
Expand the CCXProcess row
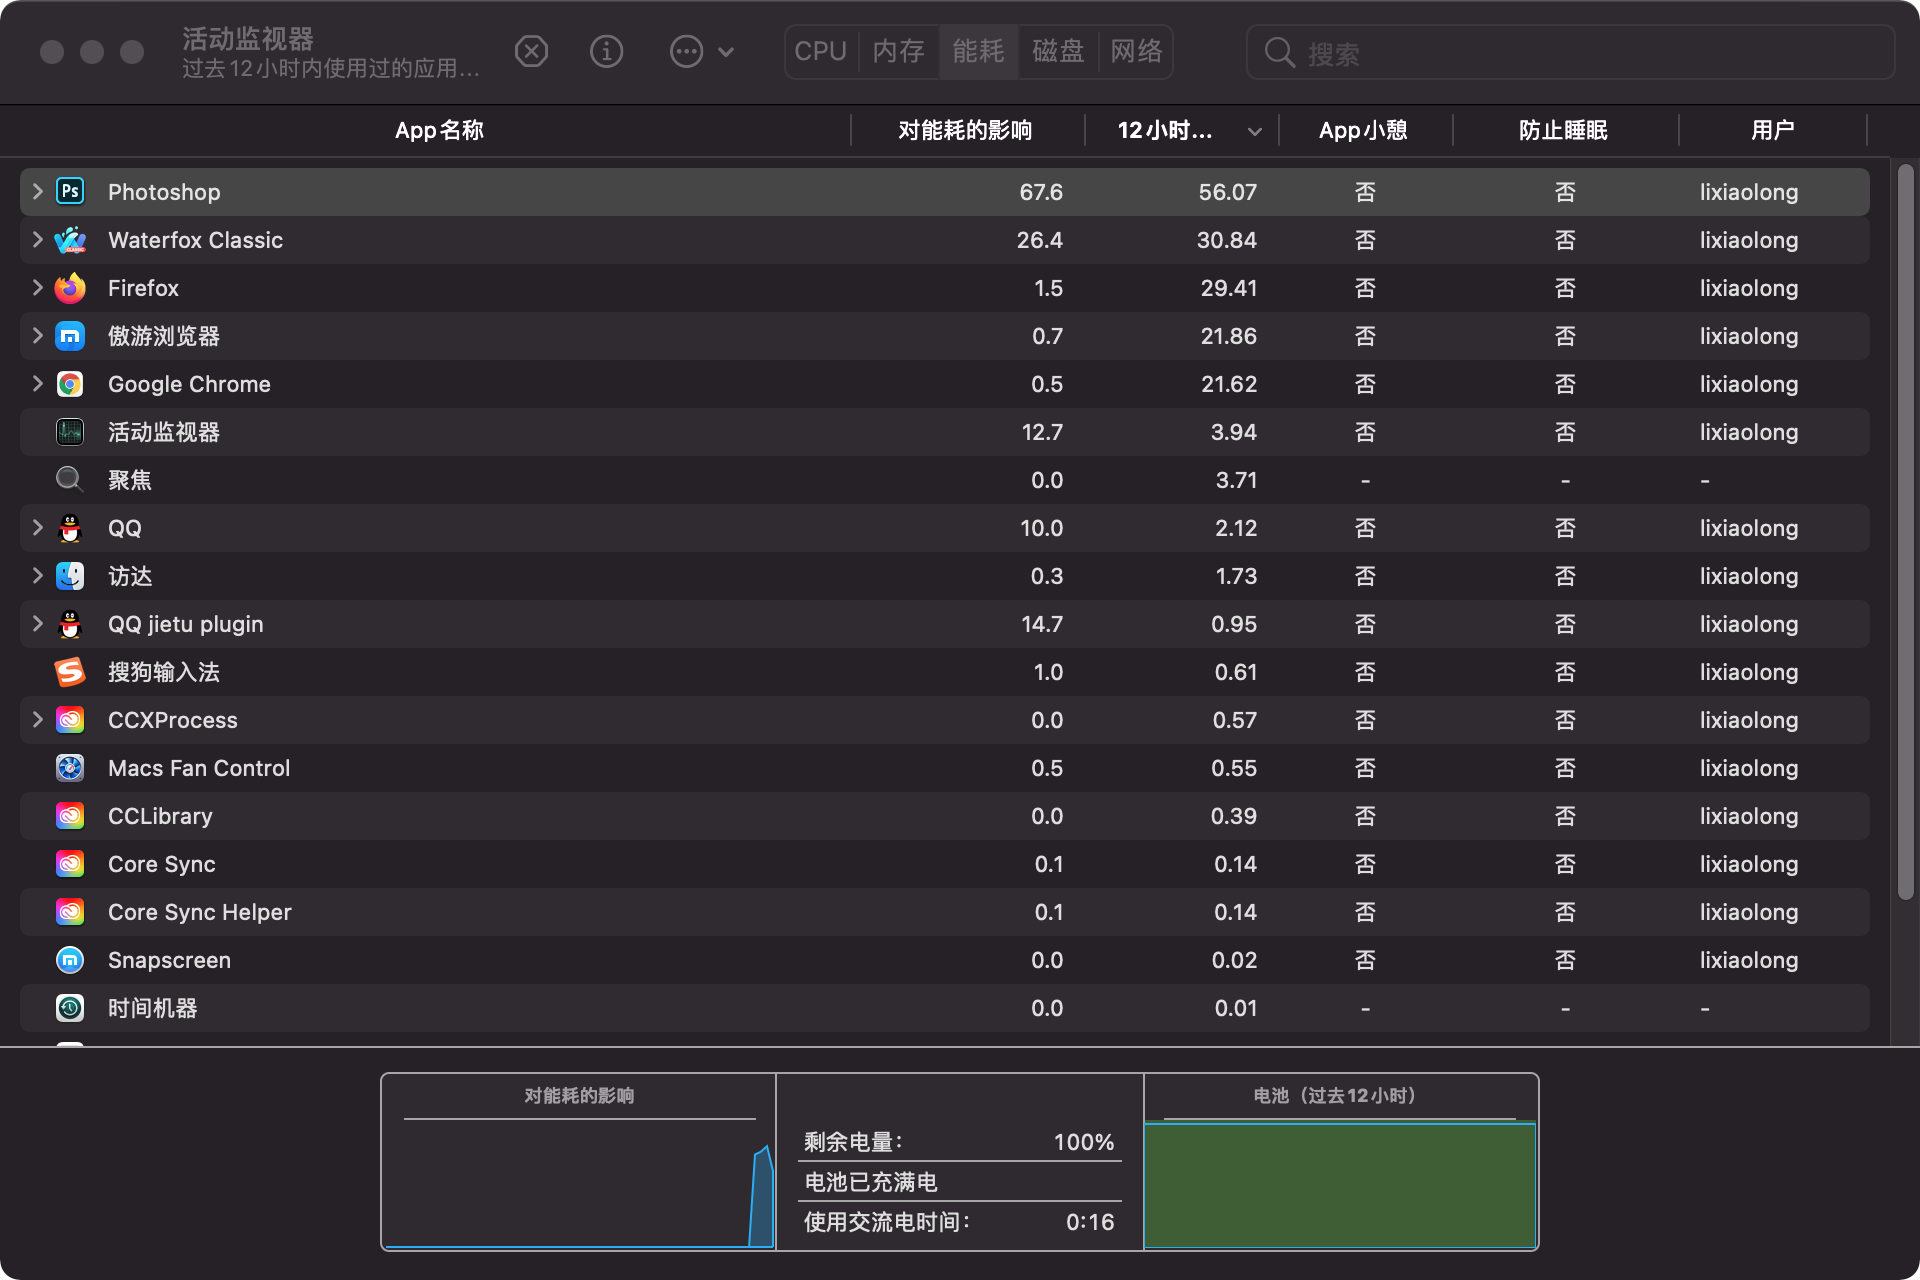coord(37,720)
